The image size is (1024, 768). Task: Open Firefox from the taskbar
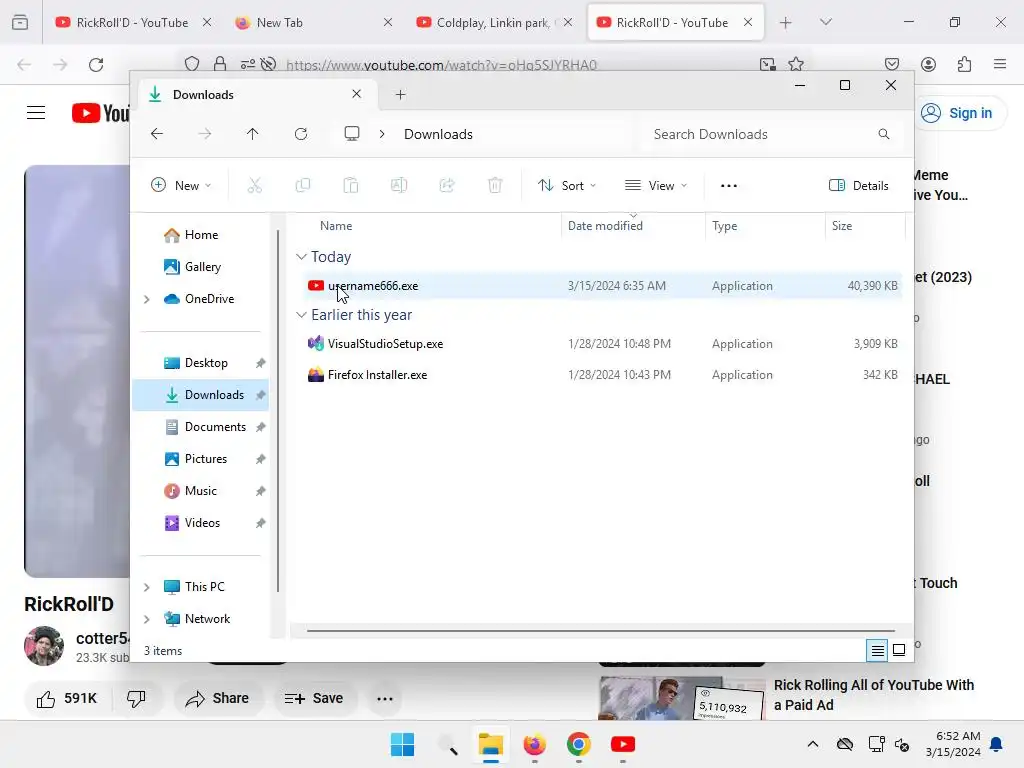pos(535,744)
